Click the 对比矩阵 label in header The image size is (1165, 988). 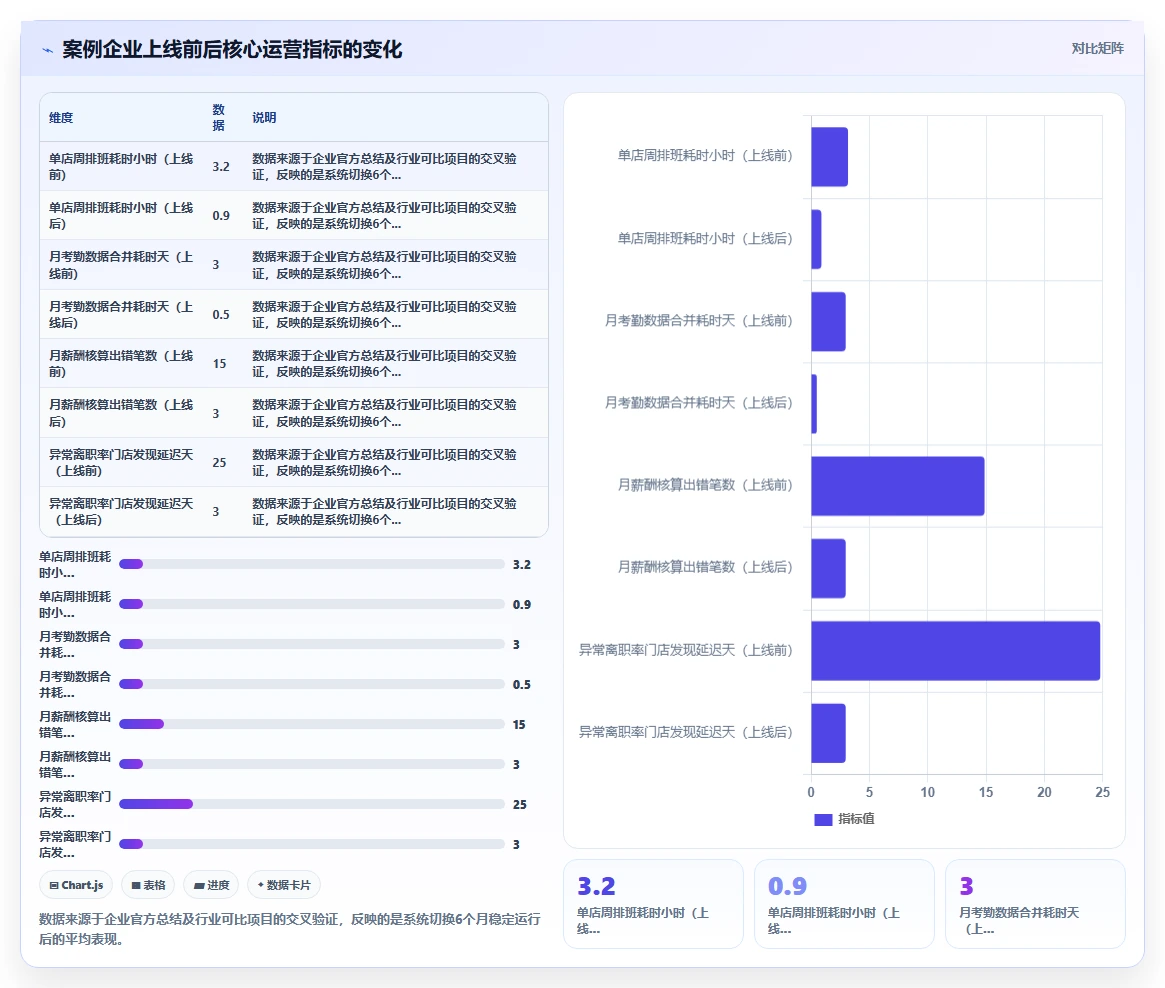click(1097, 48)
